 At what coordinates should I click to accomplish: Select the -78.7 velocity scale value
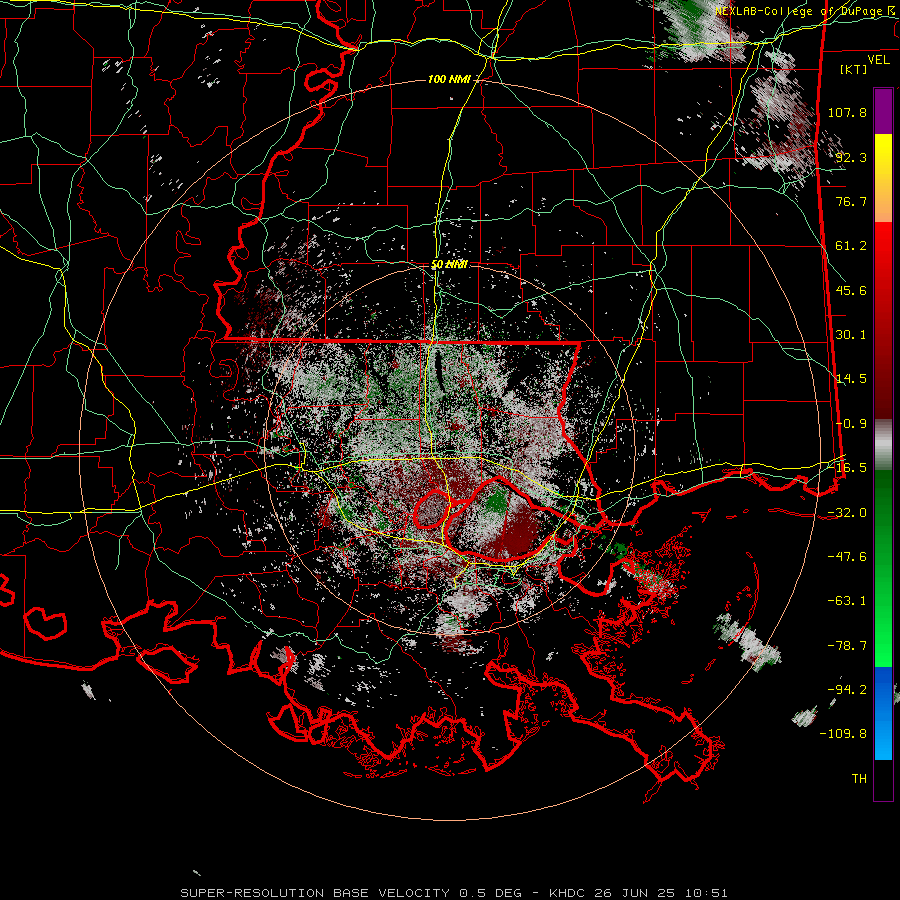coord(847,646)
